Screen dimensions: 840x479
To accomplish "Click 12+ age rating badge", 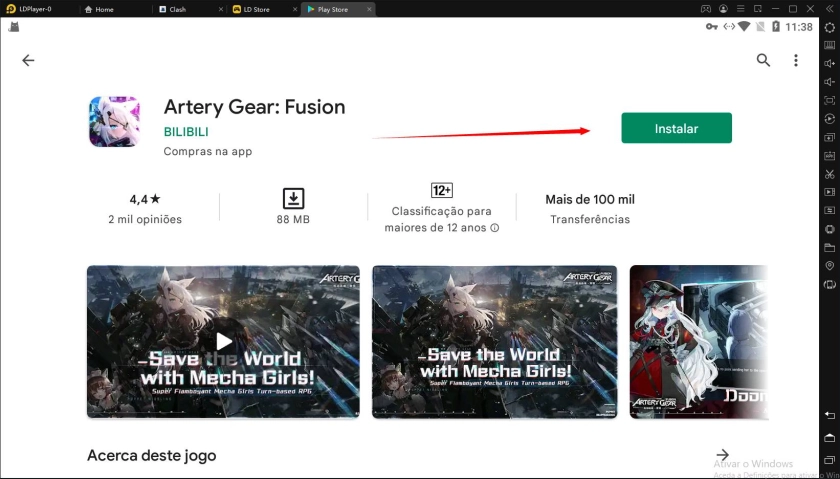I will (x=441, y=190).
